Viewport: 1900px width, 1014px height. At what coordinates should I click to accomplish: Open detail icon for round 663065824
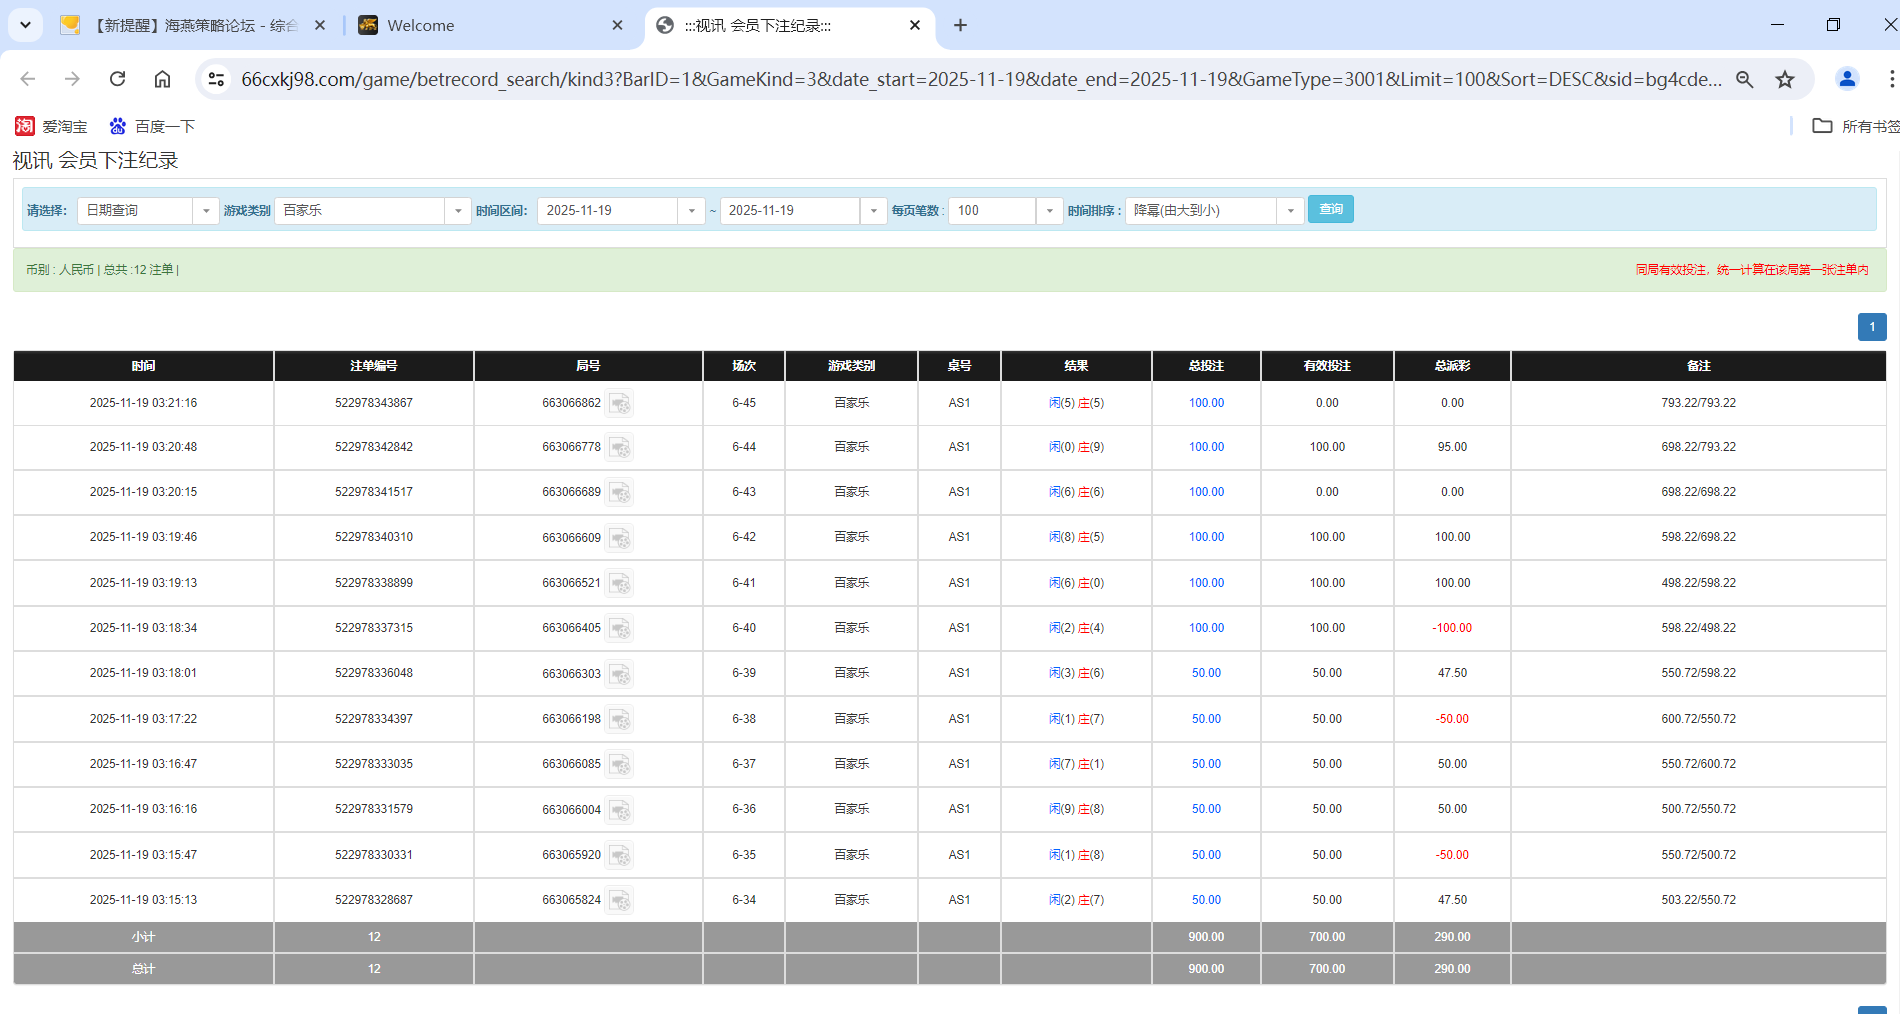tap(620, 901)
